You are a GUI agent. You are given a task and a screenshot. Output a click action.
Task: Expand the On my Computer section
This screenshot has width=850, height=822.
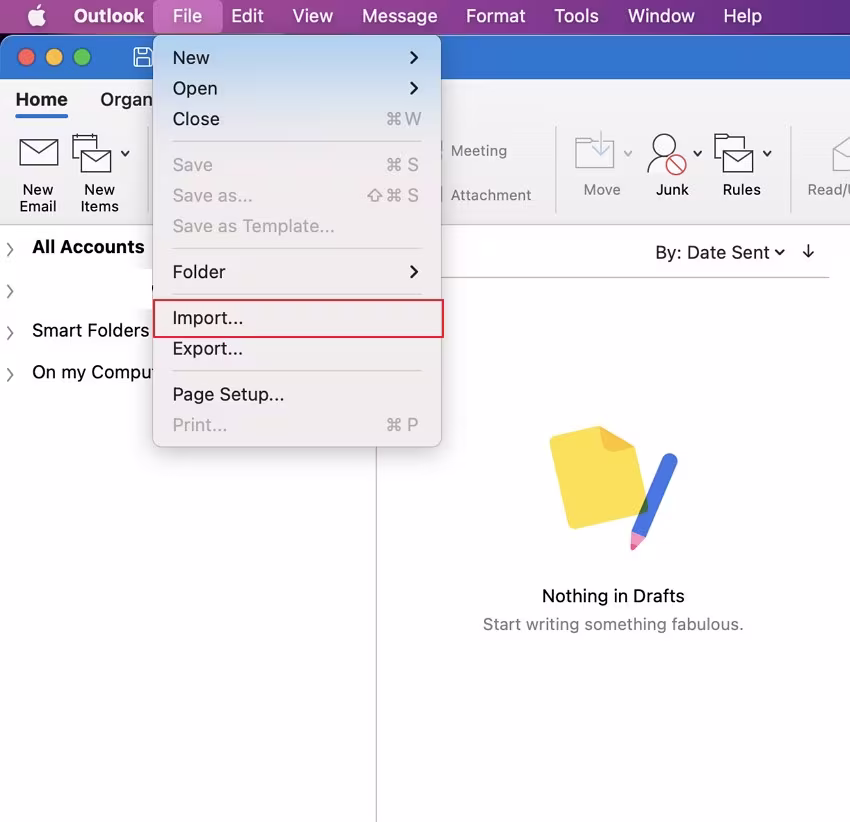coord(10,374)
